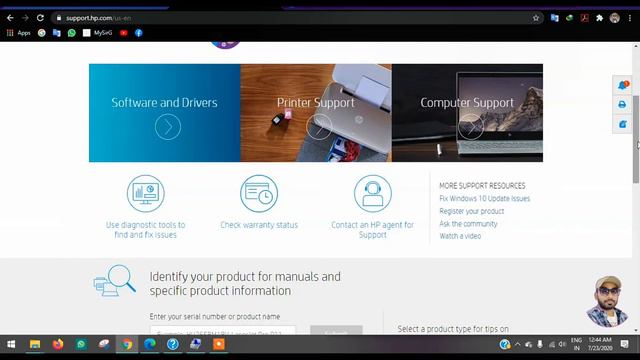Open the WhatsApp bookmark

(x=72, y=33)
